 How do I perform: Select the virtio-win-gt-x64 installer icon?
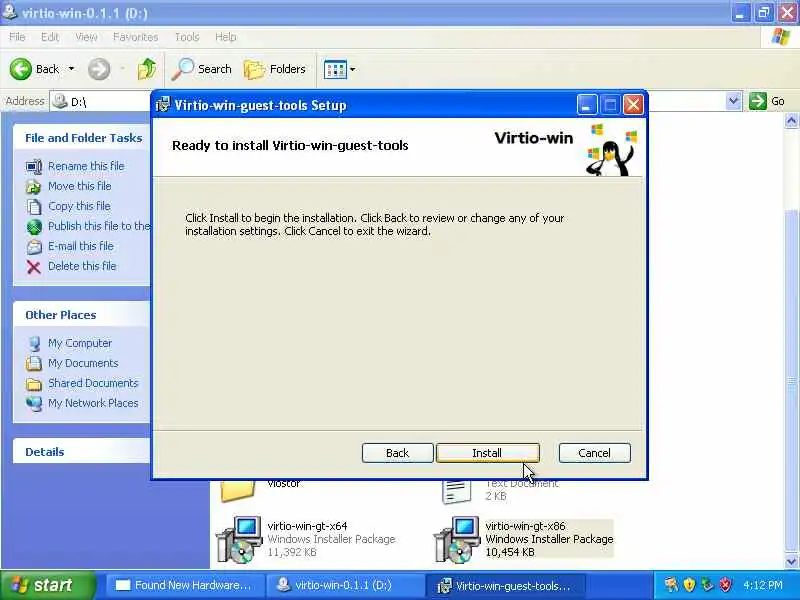[238, 539]
